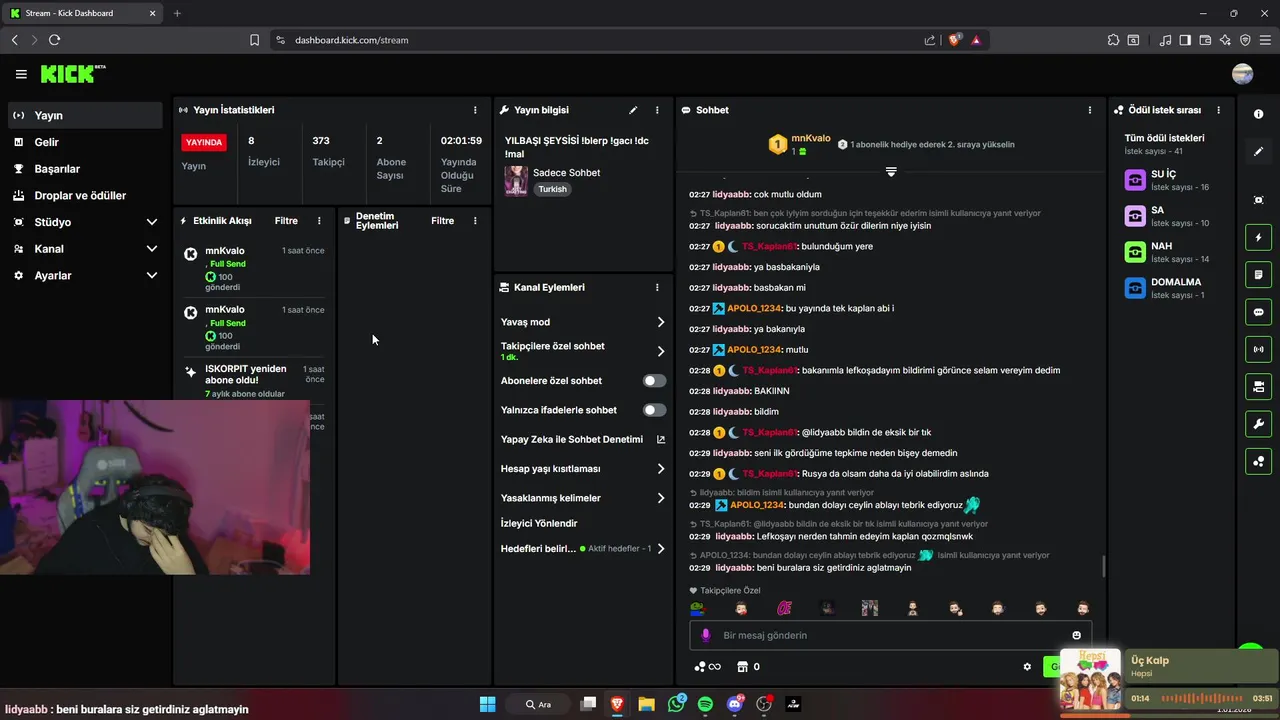Toggle Abonelere özel sohbet switch
Viewport: 1280px width, 720px height.
[x=654, y=381]
